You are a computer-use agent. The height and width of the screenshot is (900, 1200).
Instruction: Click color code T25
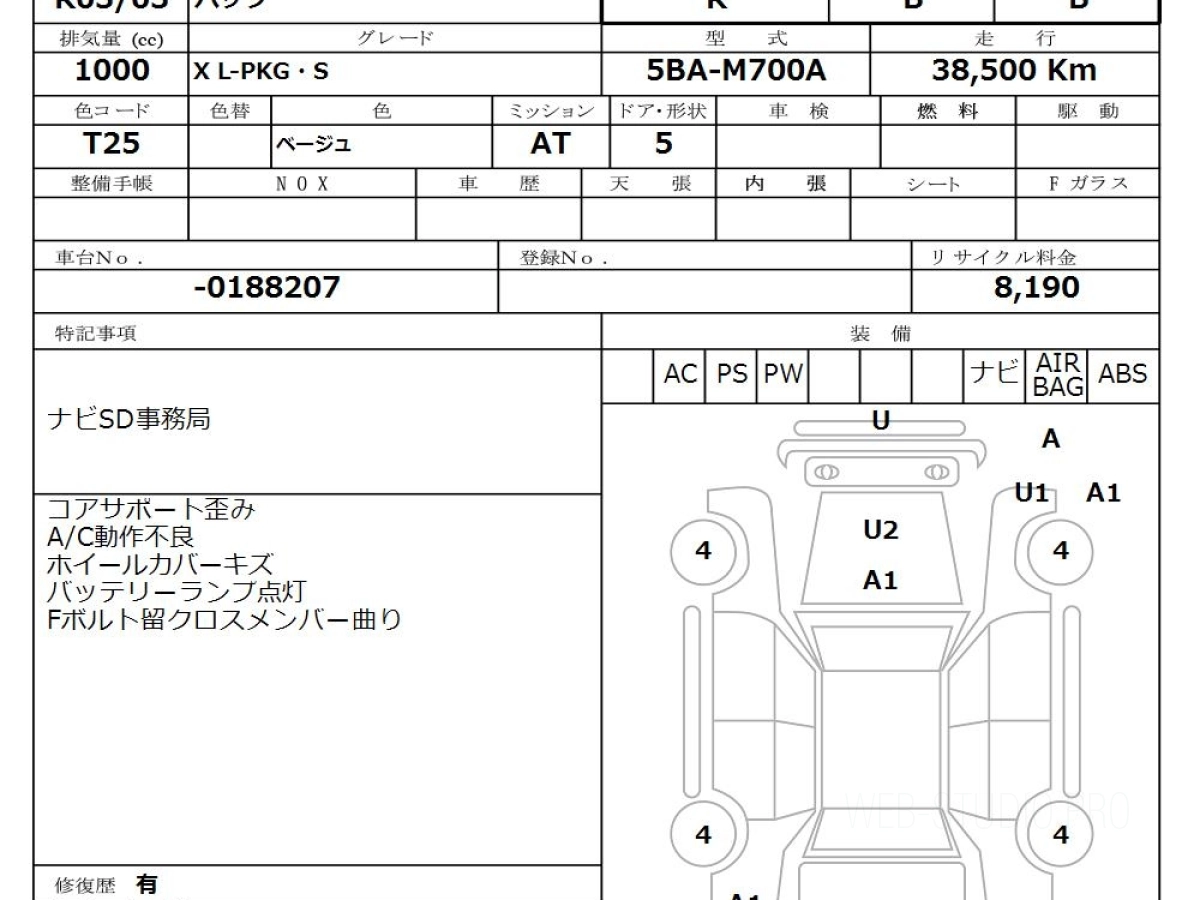click(110, 144)
